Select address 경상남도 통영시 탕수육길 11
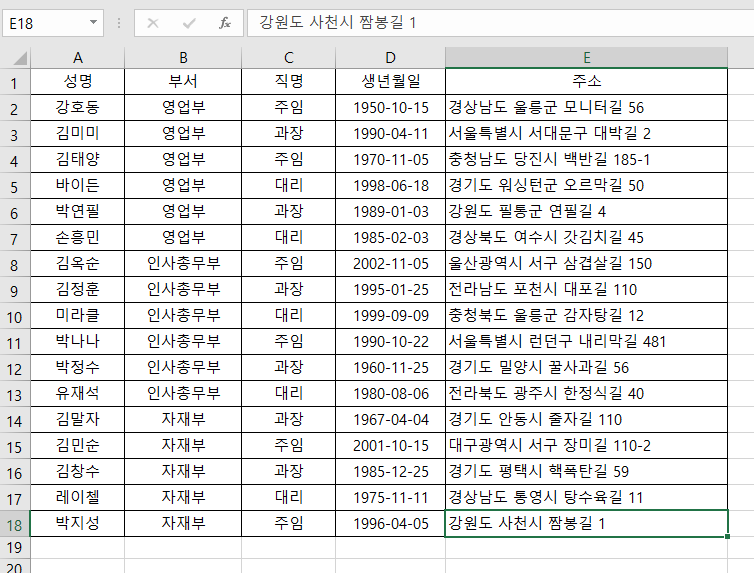The height and width of the screenshot is (573, 754). [586, 497]
